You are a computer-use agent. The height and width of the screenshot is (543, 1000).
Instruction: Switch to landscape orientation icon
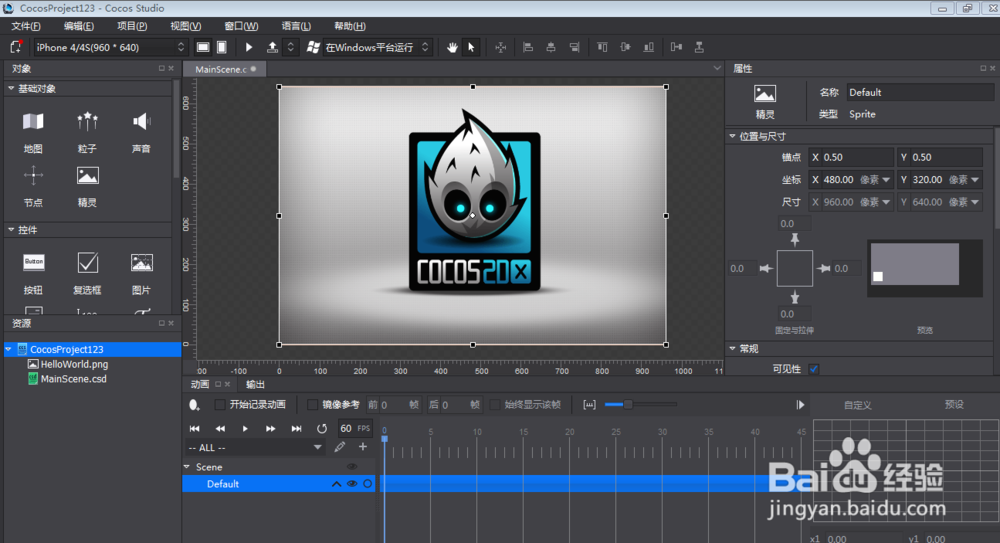pyautogui.click(x=203, y=47)
